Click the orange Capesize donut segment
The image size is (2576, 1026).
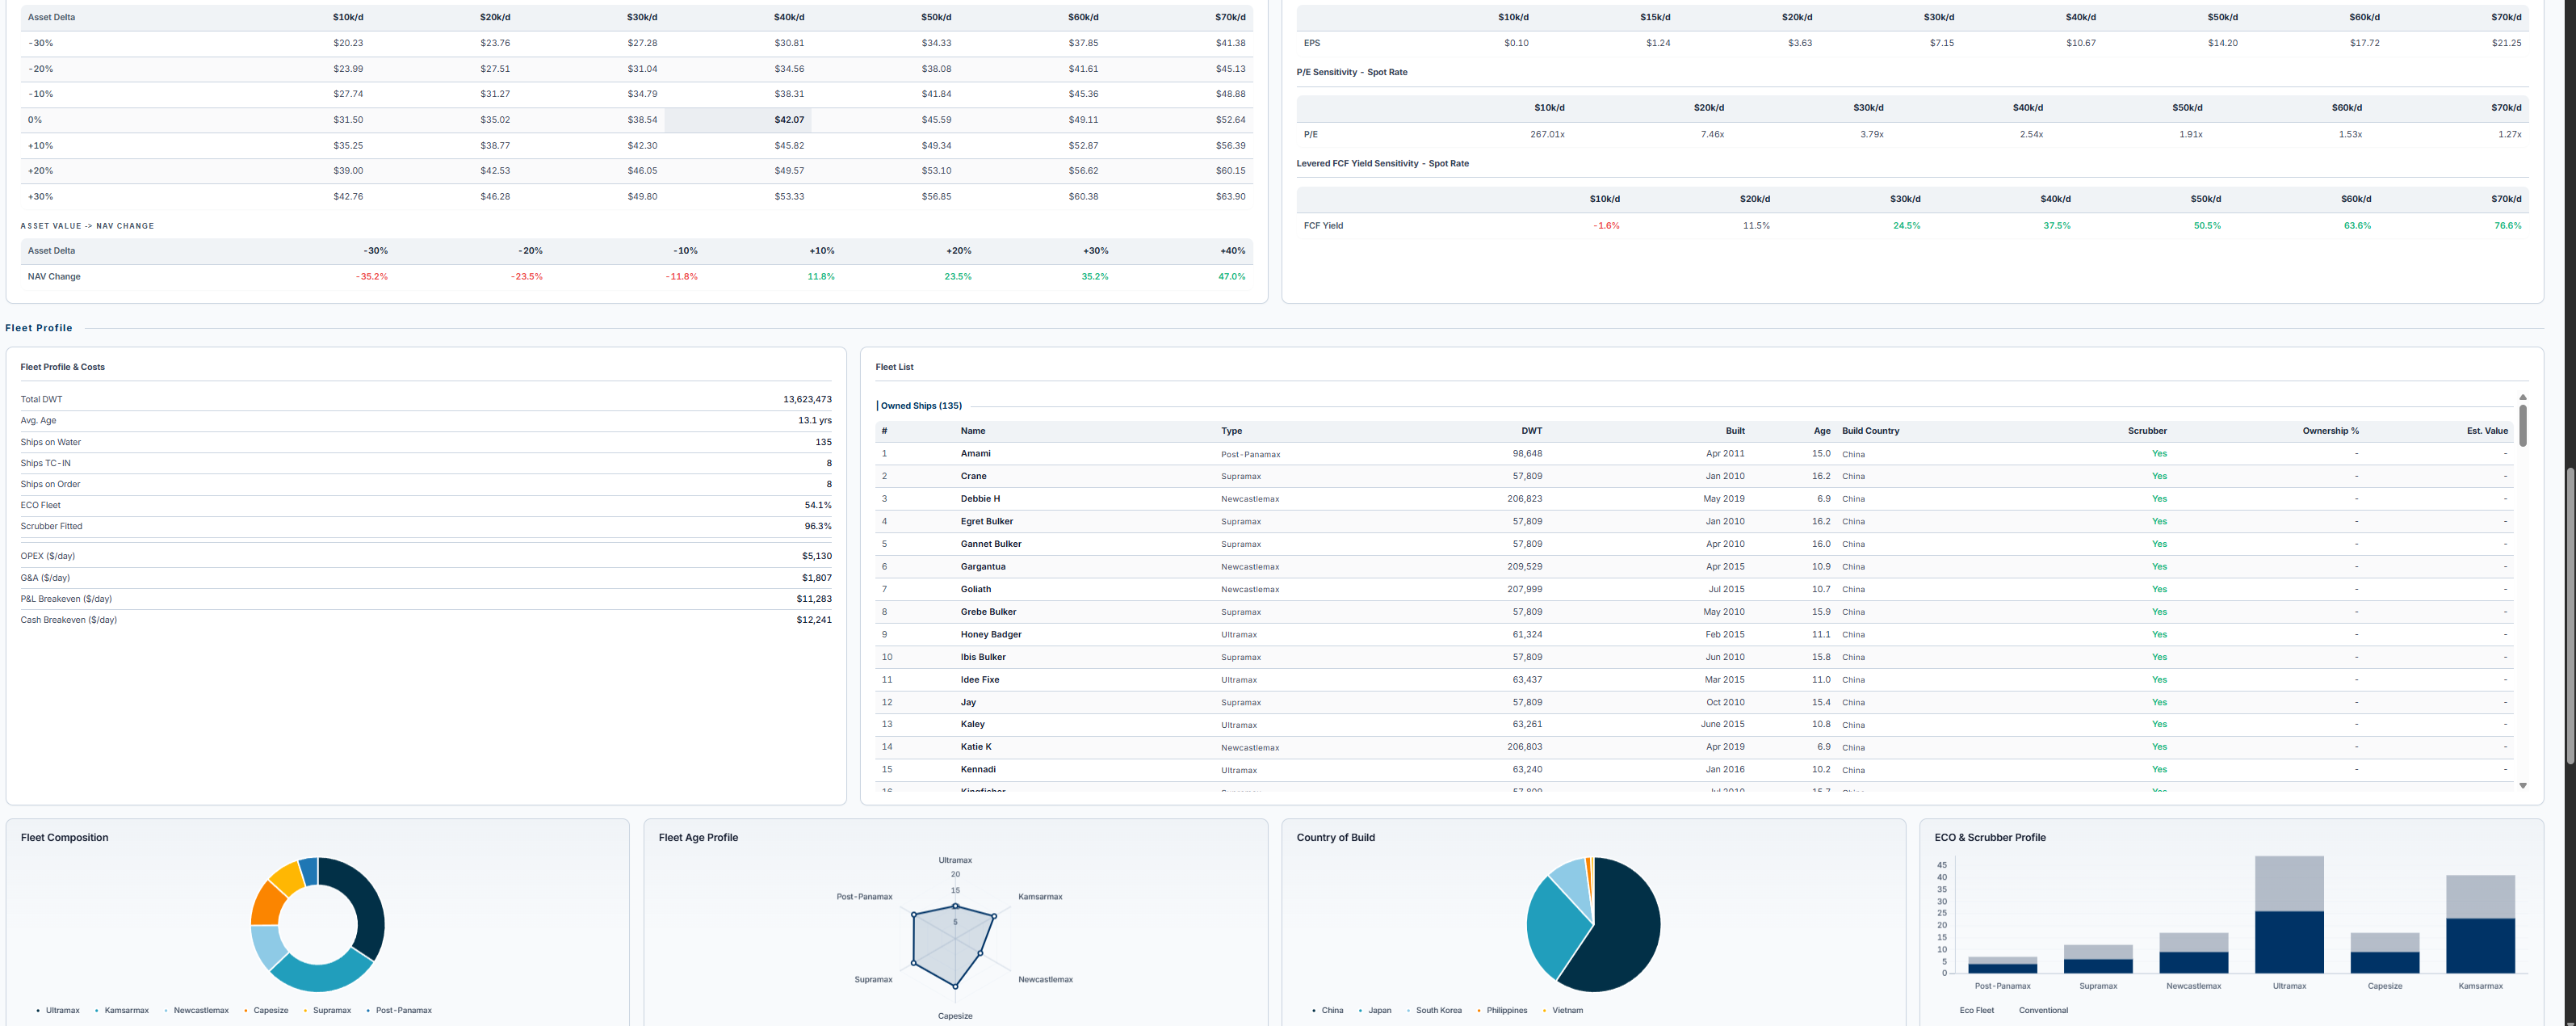coord(267,904)
